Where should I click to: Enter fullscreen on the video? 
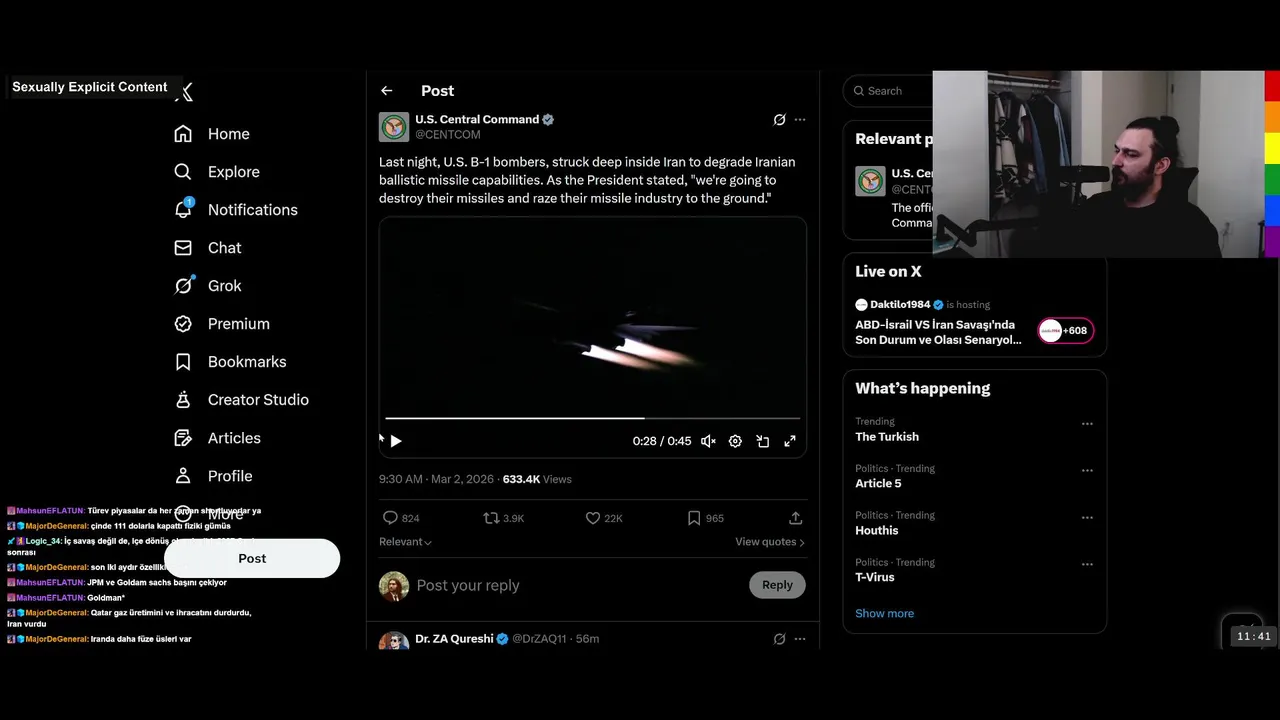[x=790, y=441]
